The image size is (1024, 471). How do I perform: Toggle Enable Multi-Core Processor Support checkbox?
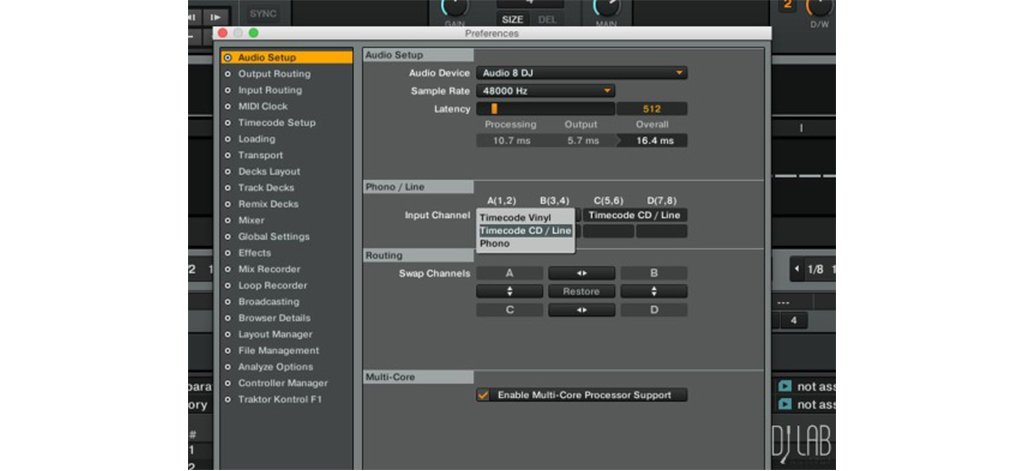coord(484,395)
